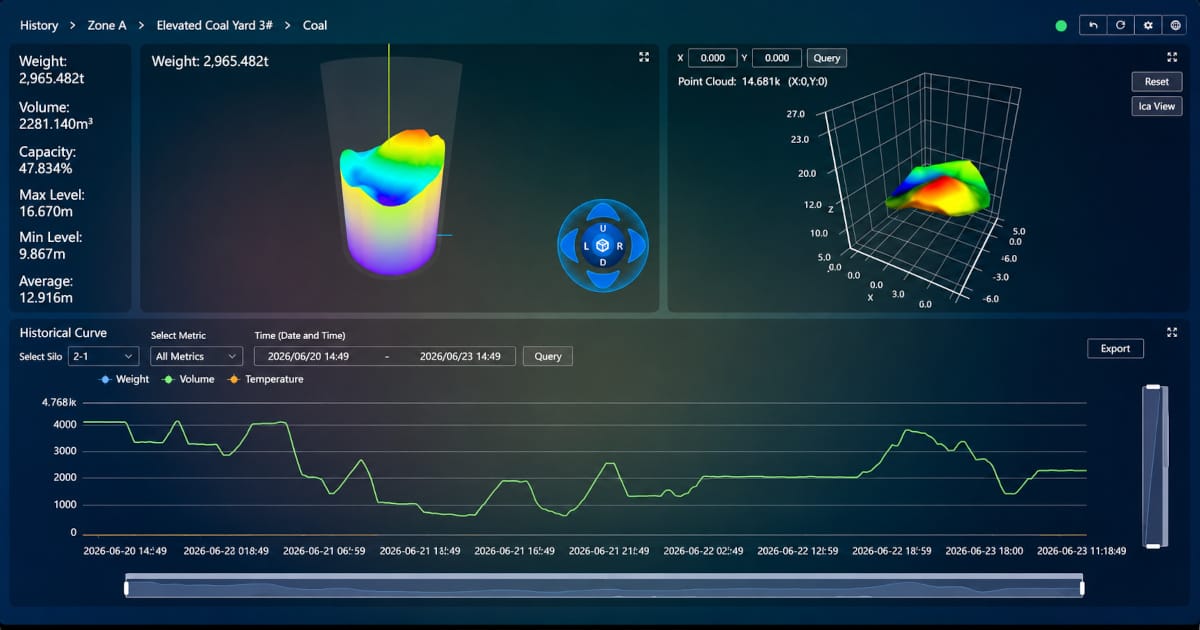Viewport: 1200px width, 630px height.
Task: Open the start date-time picker 2026/06/20 14:49
Action: click(x=308, y=356)
